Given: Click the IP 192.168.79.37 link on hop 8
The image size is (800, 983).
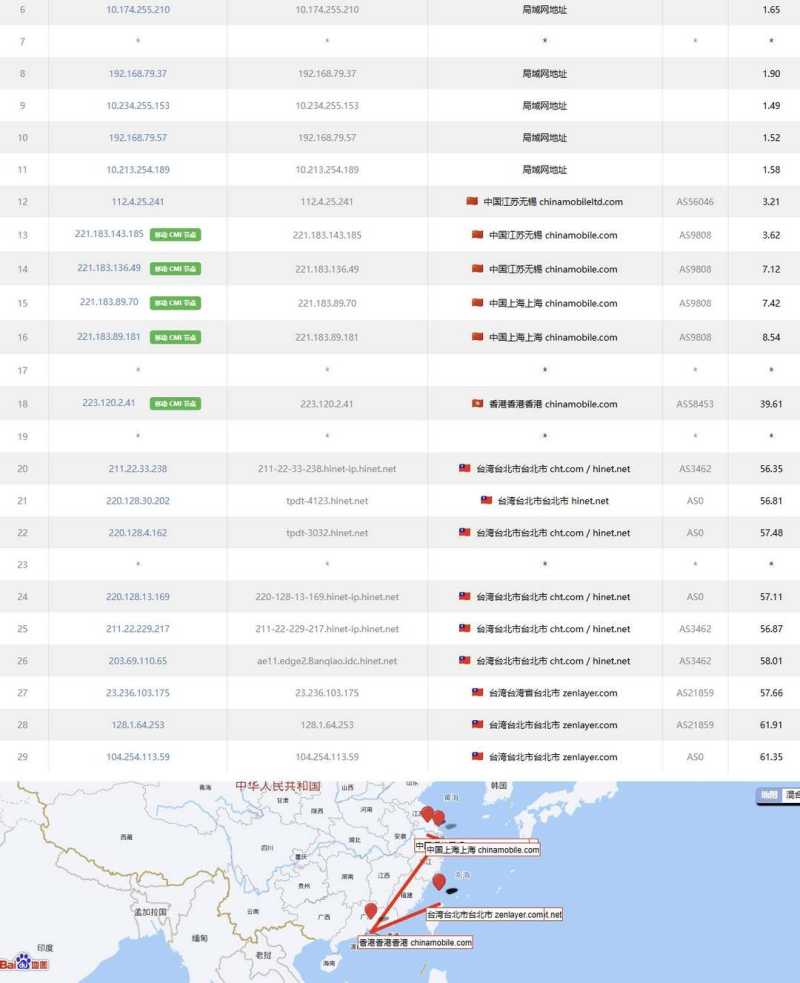Looking at the screenshot, I should 137,73.
